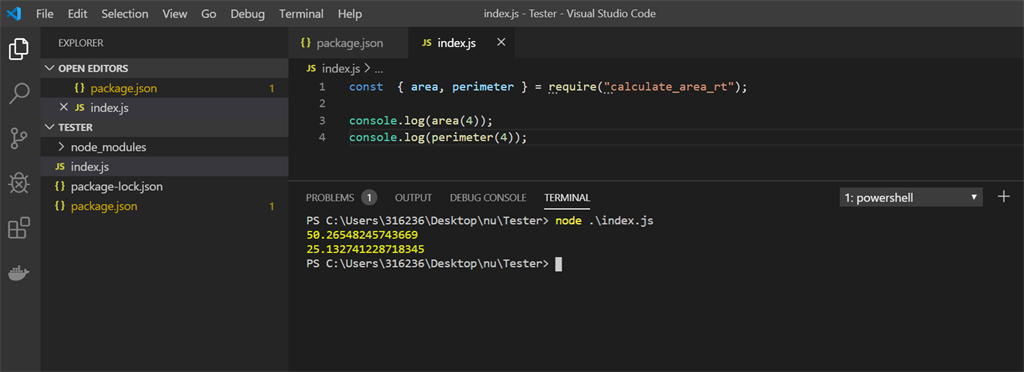The width and height of the screenshot is (1024, 372).
Task: Add a new terminal with plus icon
Action: [1004, 197]
